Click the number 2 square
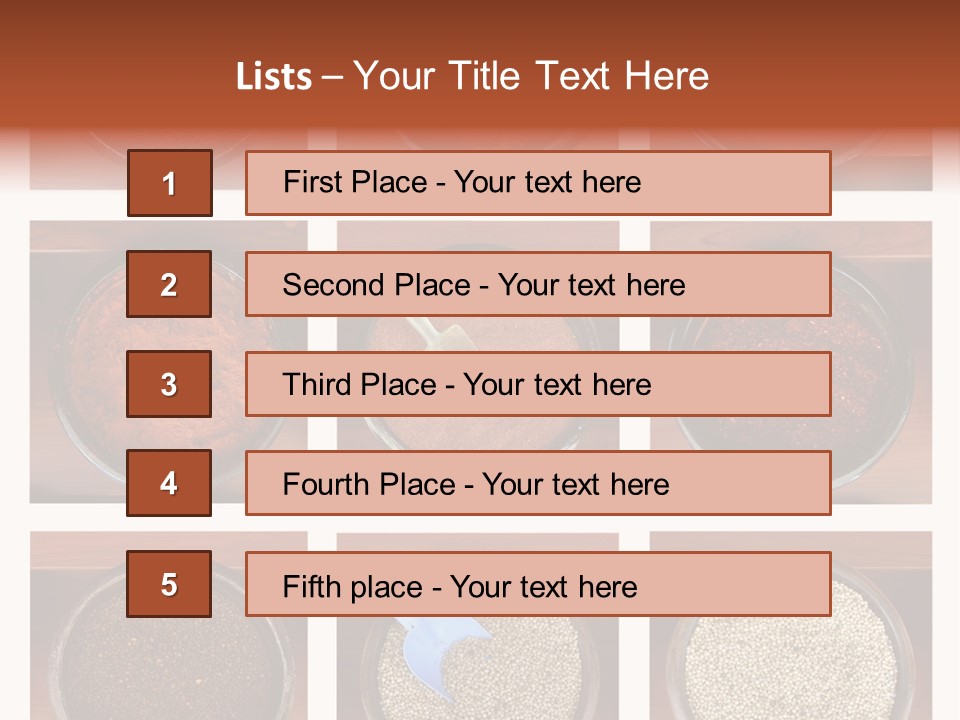 pyautogui.click(x=169, y=284)
